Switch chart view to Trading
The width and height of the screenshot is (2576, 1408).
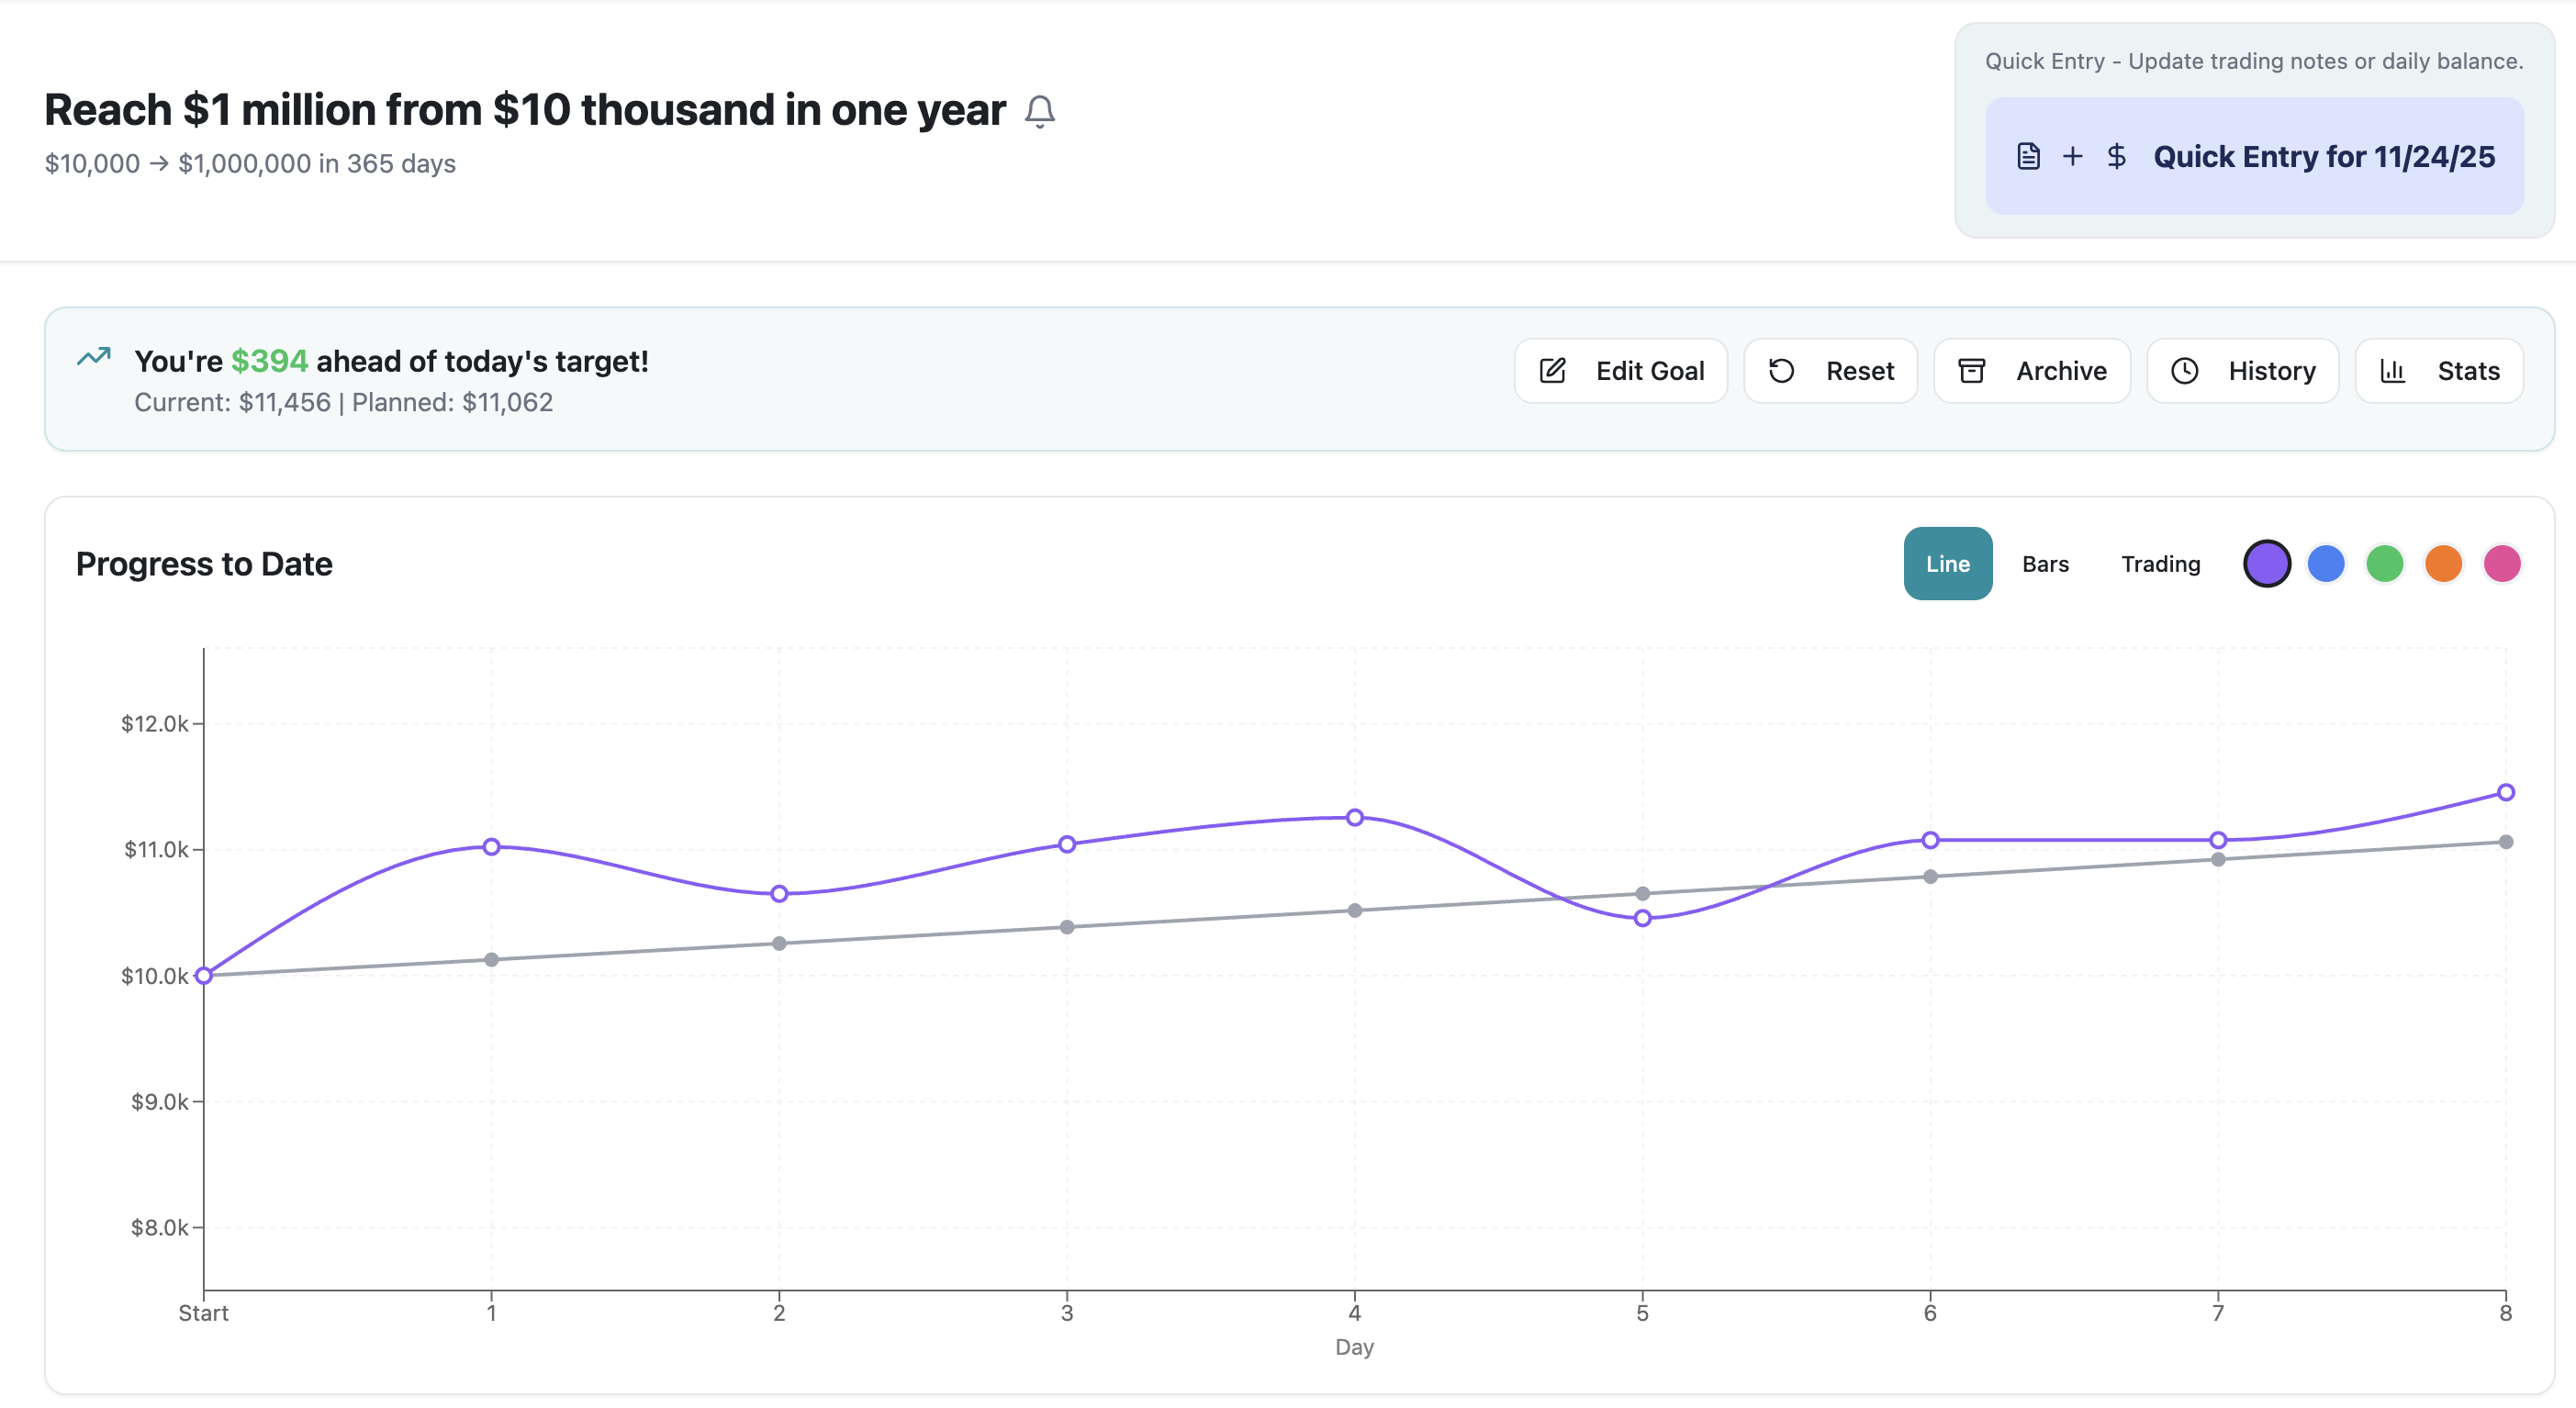tap(2160, 564)
